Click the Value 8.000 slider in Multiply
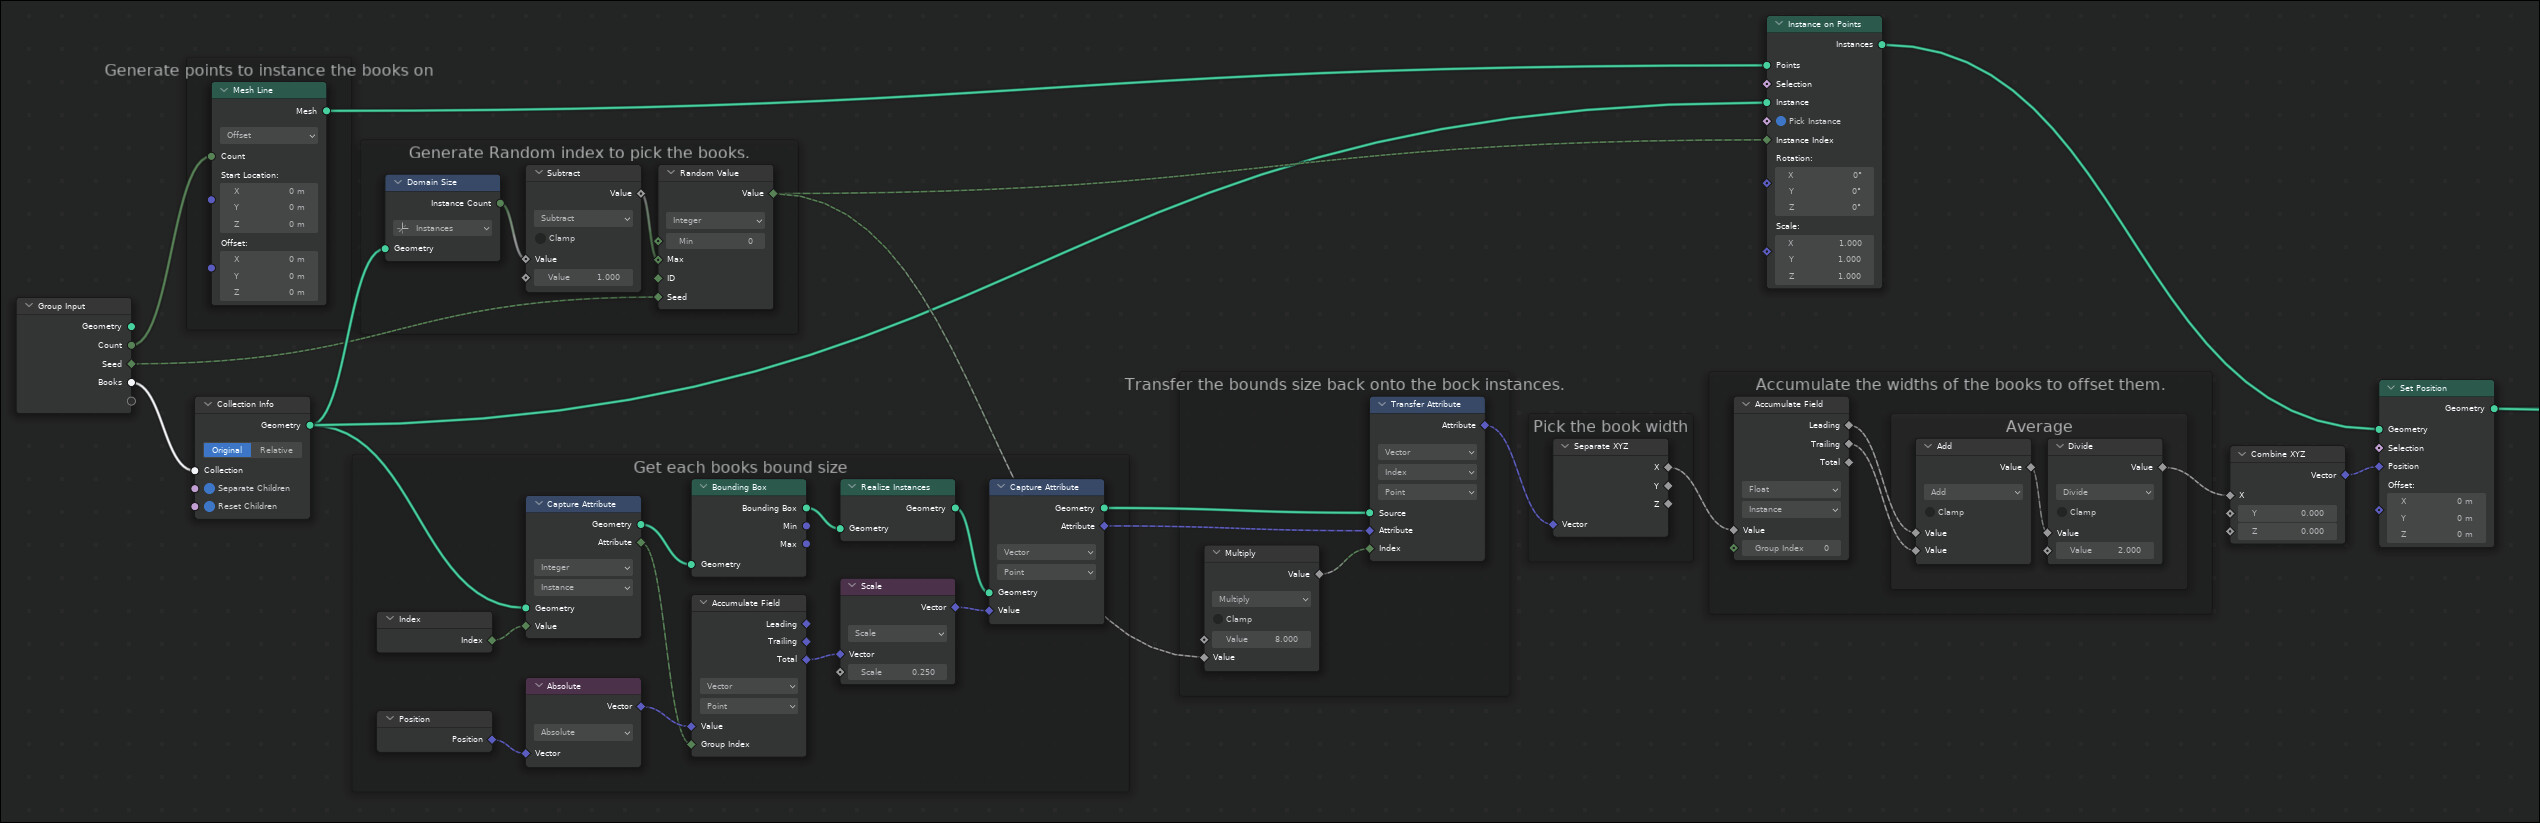2540x823 pixels. point(1262,639)
